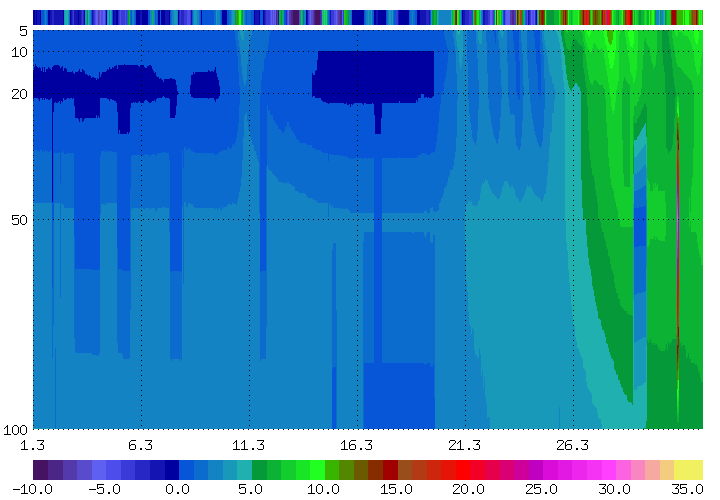Screen dimensions: 720x500
Task: Click the y-axis label 100
Action: 15,430
